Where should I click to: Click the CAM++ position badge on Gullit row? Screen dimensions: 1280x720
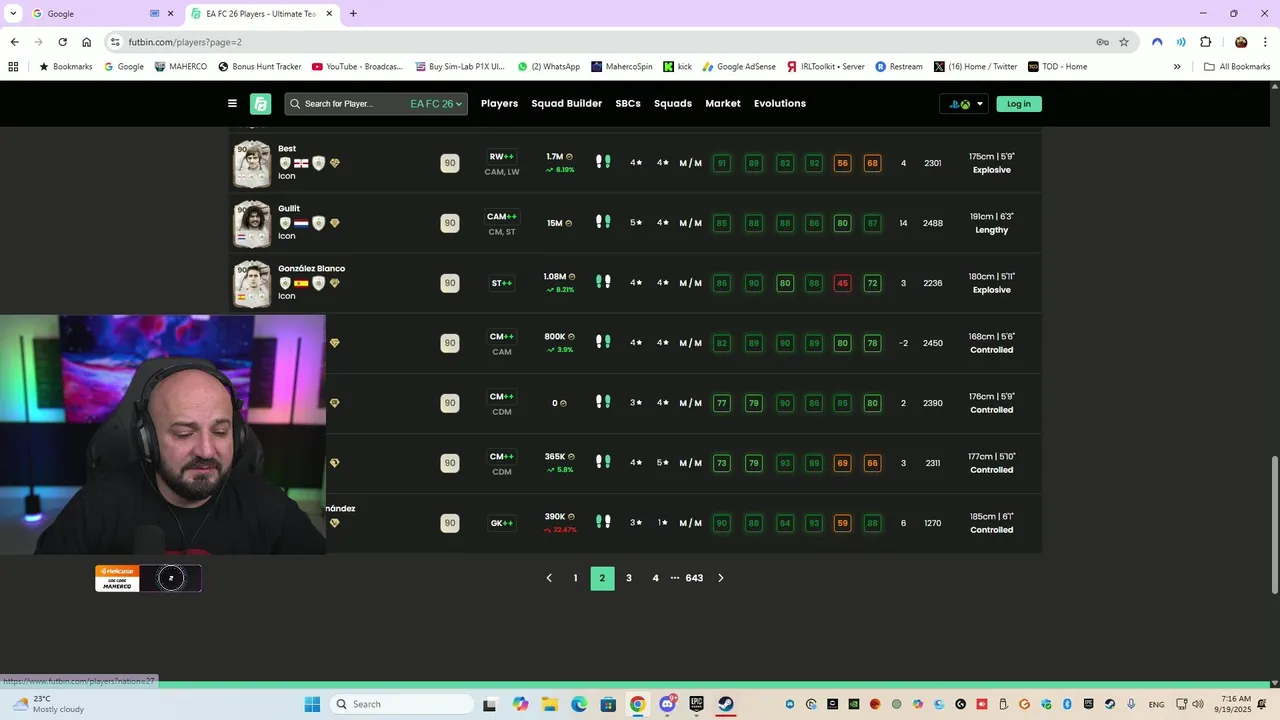tap(502, 217)
